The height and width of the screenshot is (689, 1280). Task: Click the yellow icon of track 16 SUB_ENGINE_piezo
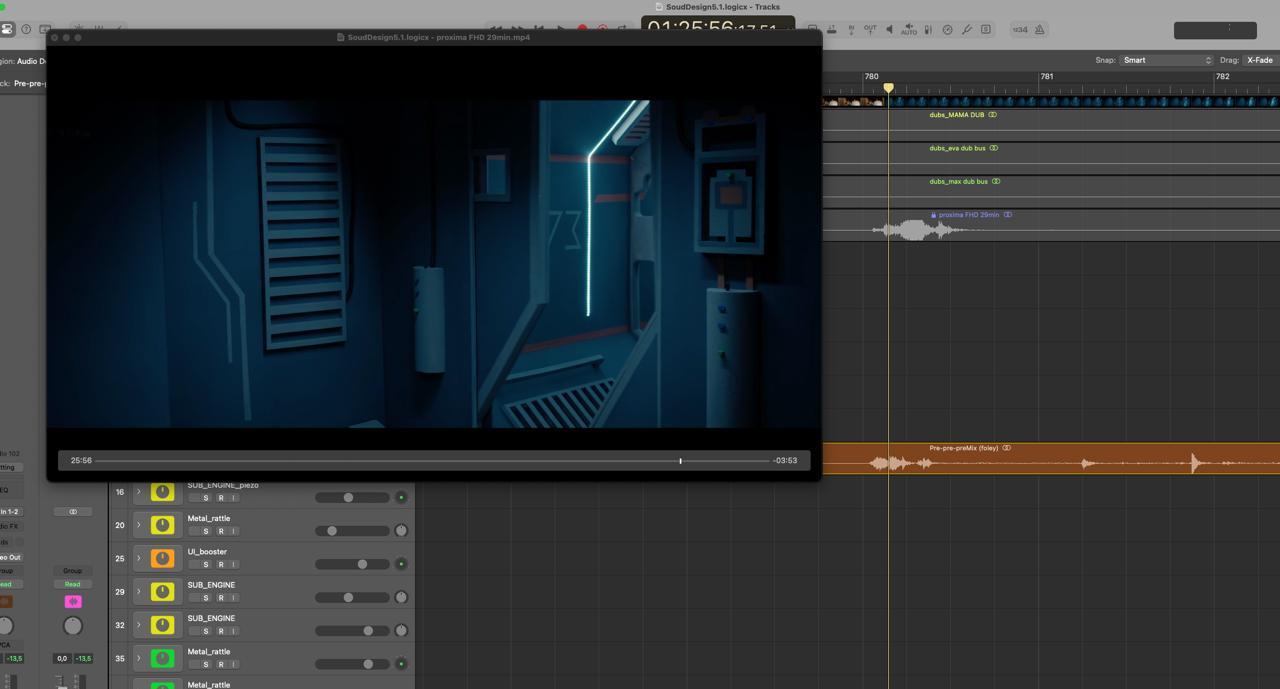[162, 492]
